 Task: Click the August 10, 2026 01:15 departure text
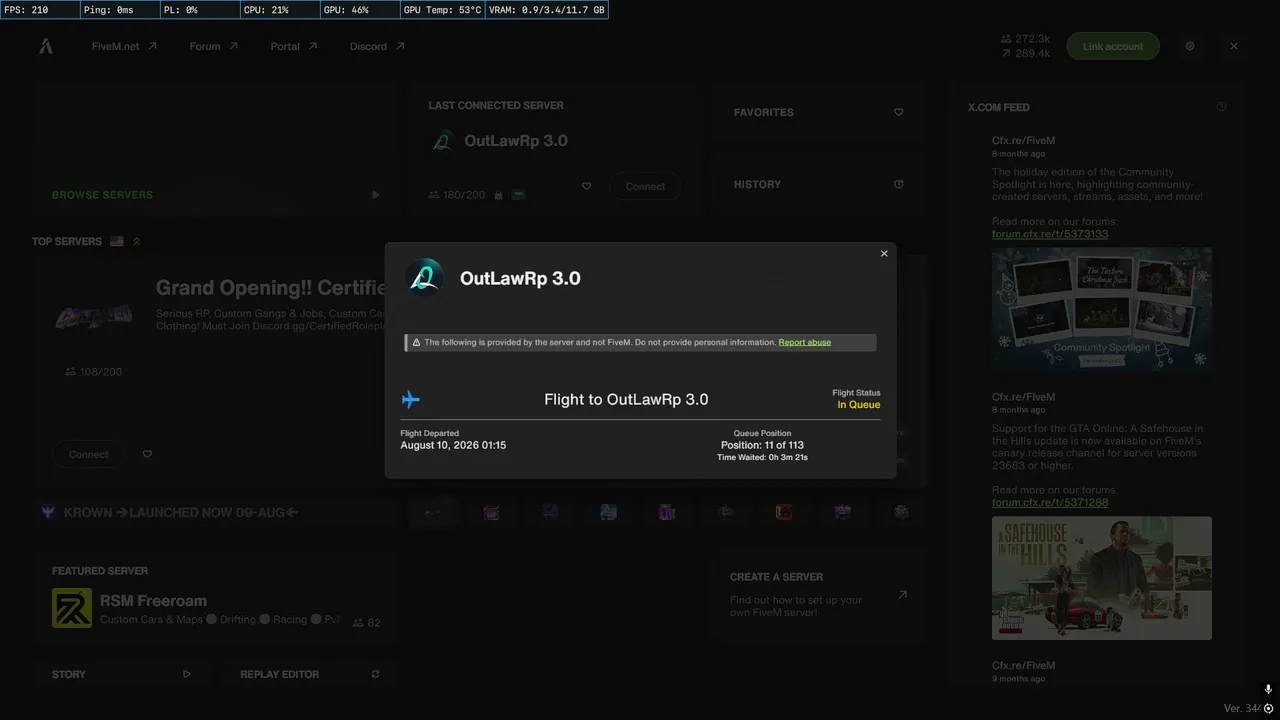[x=453, y=445]
